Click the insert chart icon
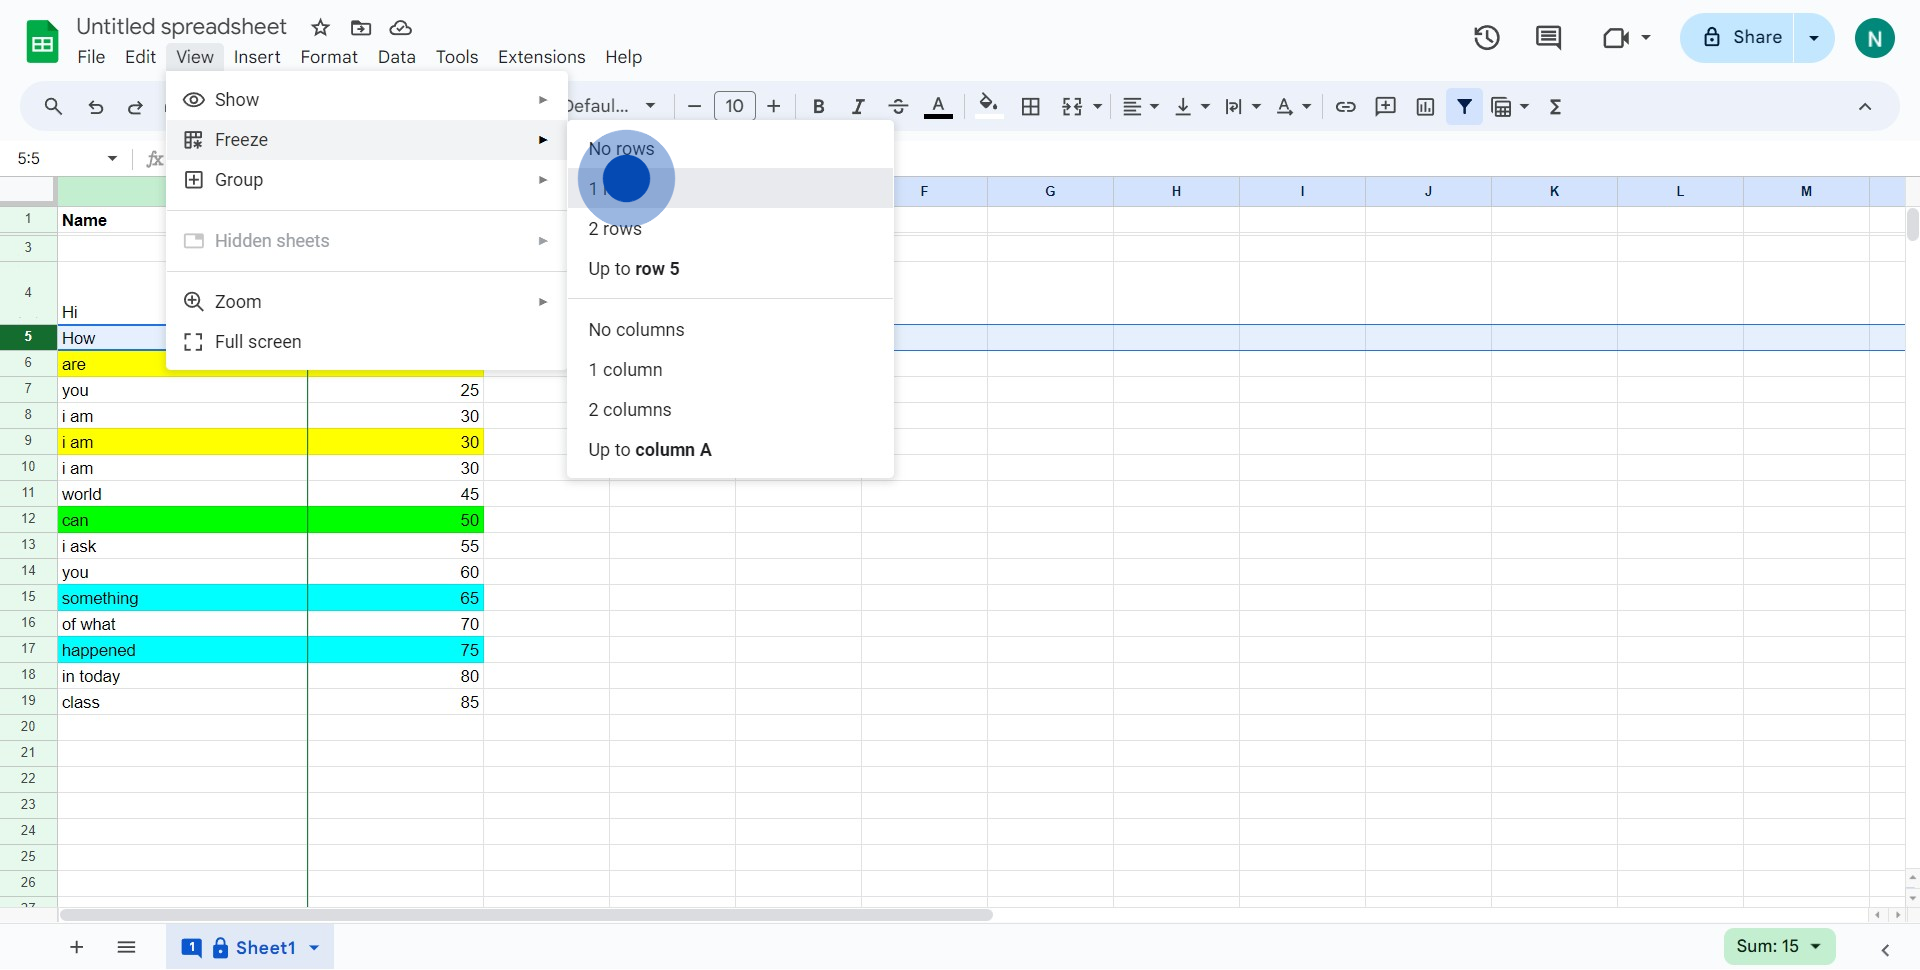1920x970 pixels. 1425,107
